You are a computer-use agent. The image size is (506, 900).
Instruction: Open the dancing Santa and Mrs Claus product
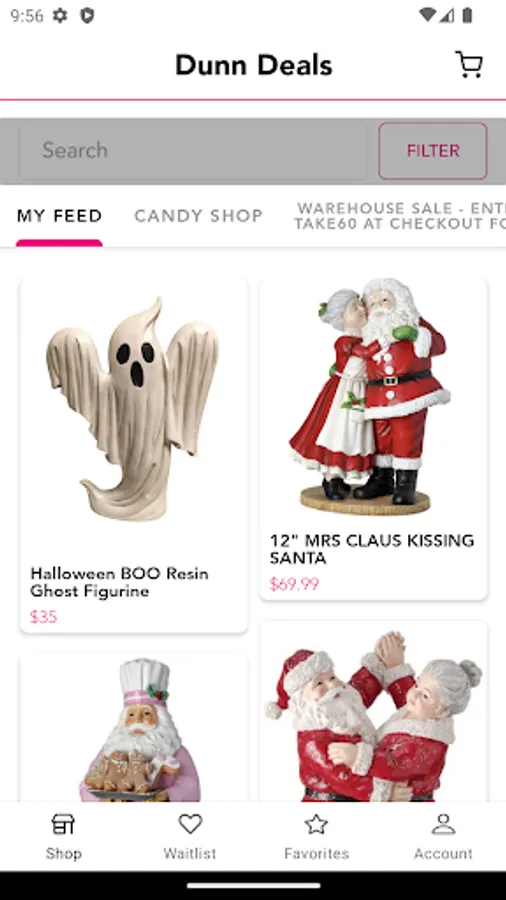click(373, 712)
